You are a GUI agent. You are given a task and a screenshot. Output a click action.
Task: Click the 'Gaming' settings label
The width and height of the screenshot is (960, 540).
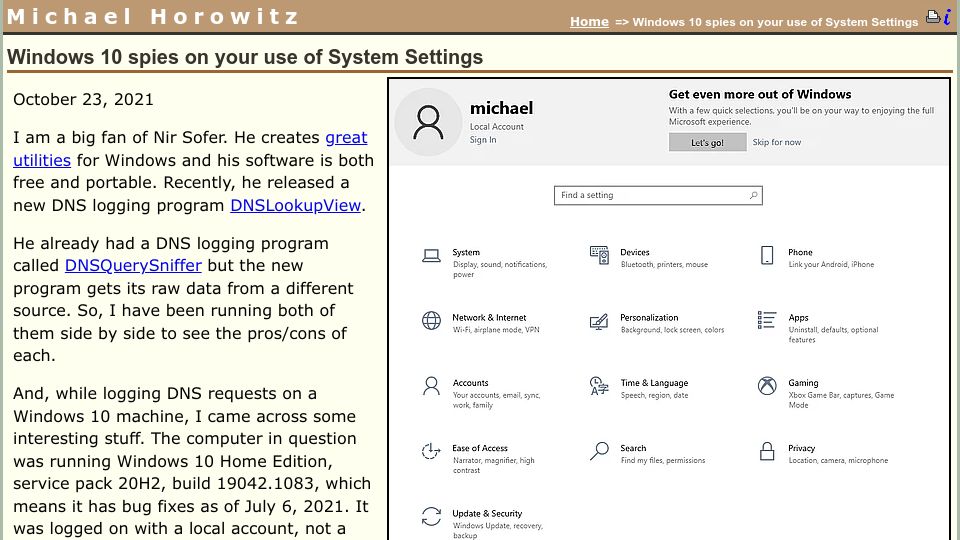coord(803,383)
